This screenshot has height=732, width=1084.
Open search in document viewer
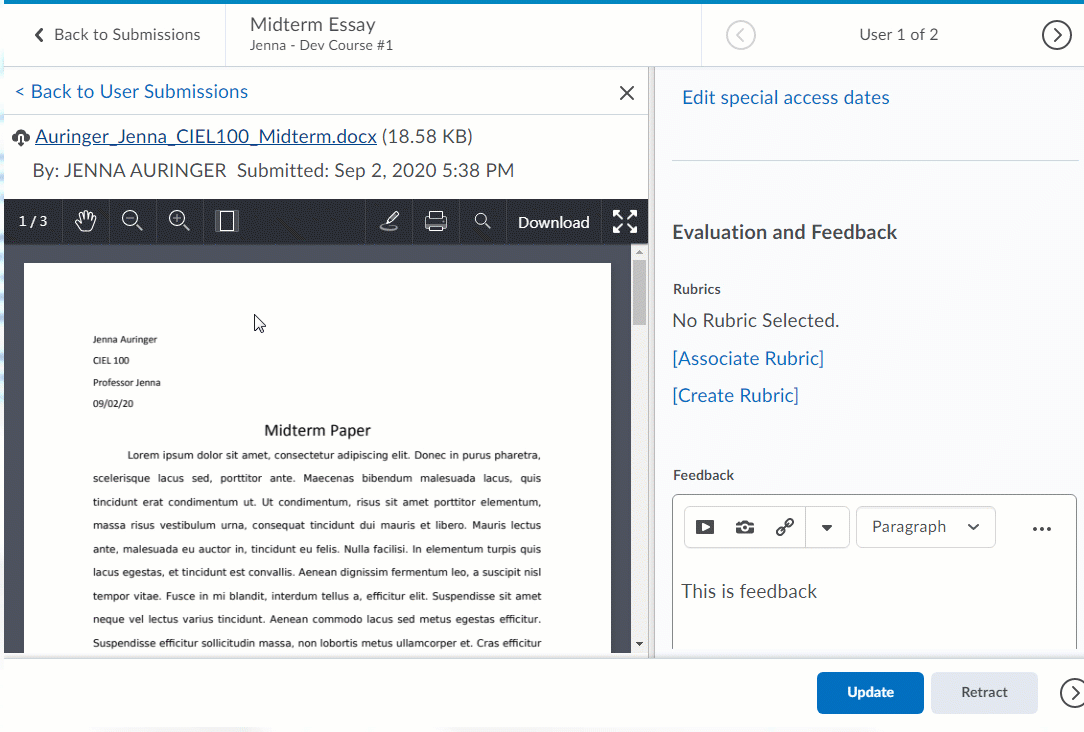[x=483, y=221]
